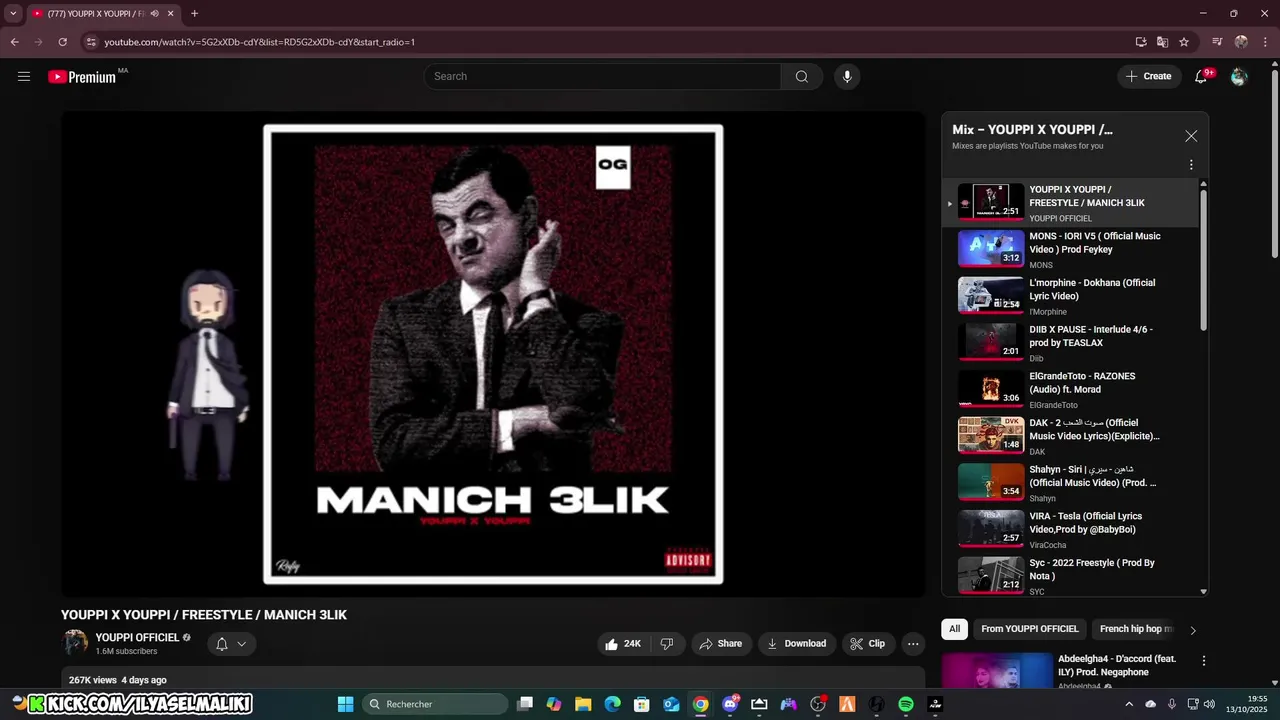Open YouTube account avatar menu
This screenshot has width=1280, height=720.
(x=1239, y=77)
